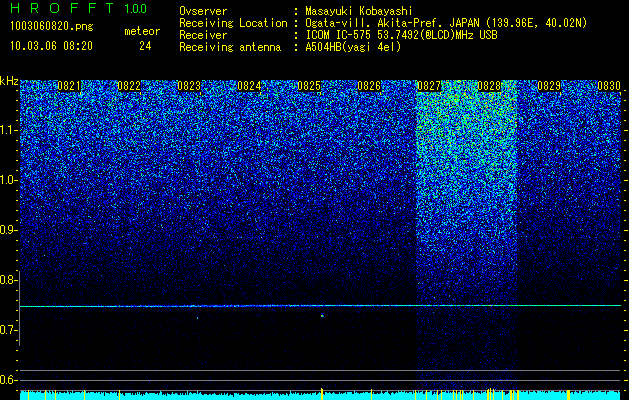Click the 1.1 kHz axis label
The image size is (629, 400).
tap(9, 130)
